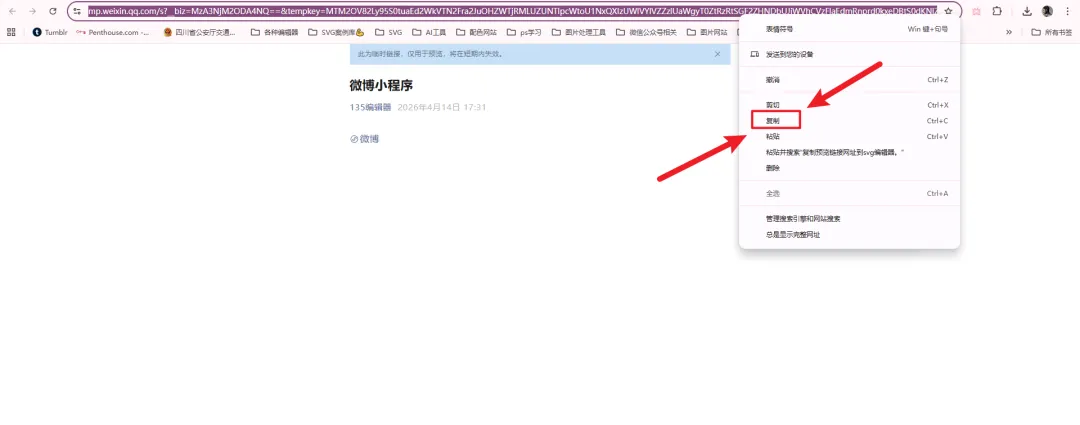Choose 全选 in the context menu
Image resolution: width=1080 pixels, height=425 pixels.
coord(849,194)
